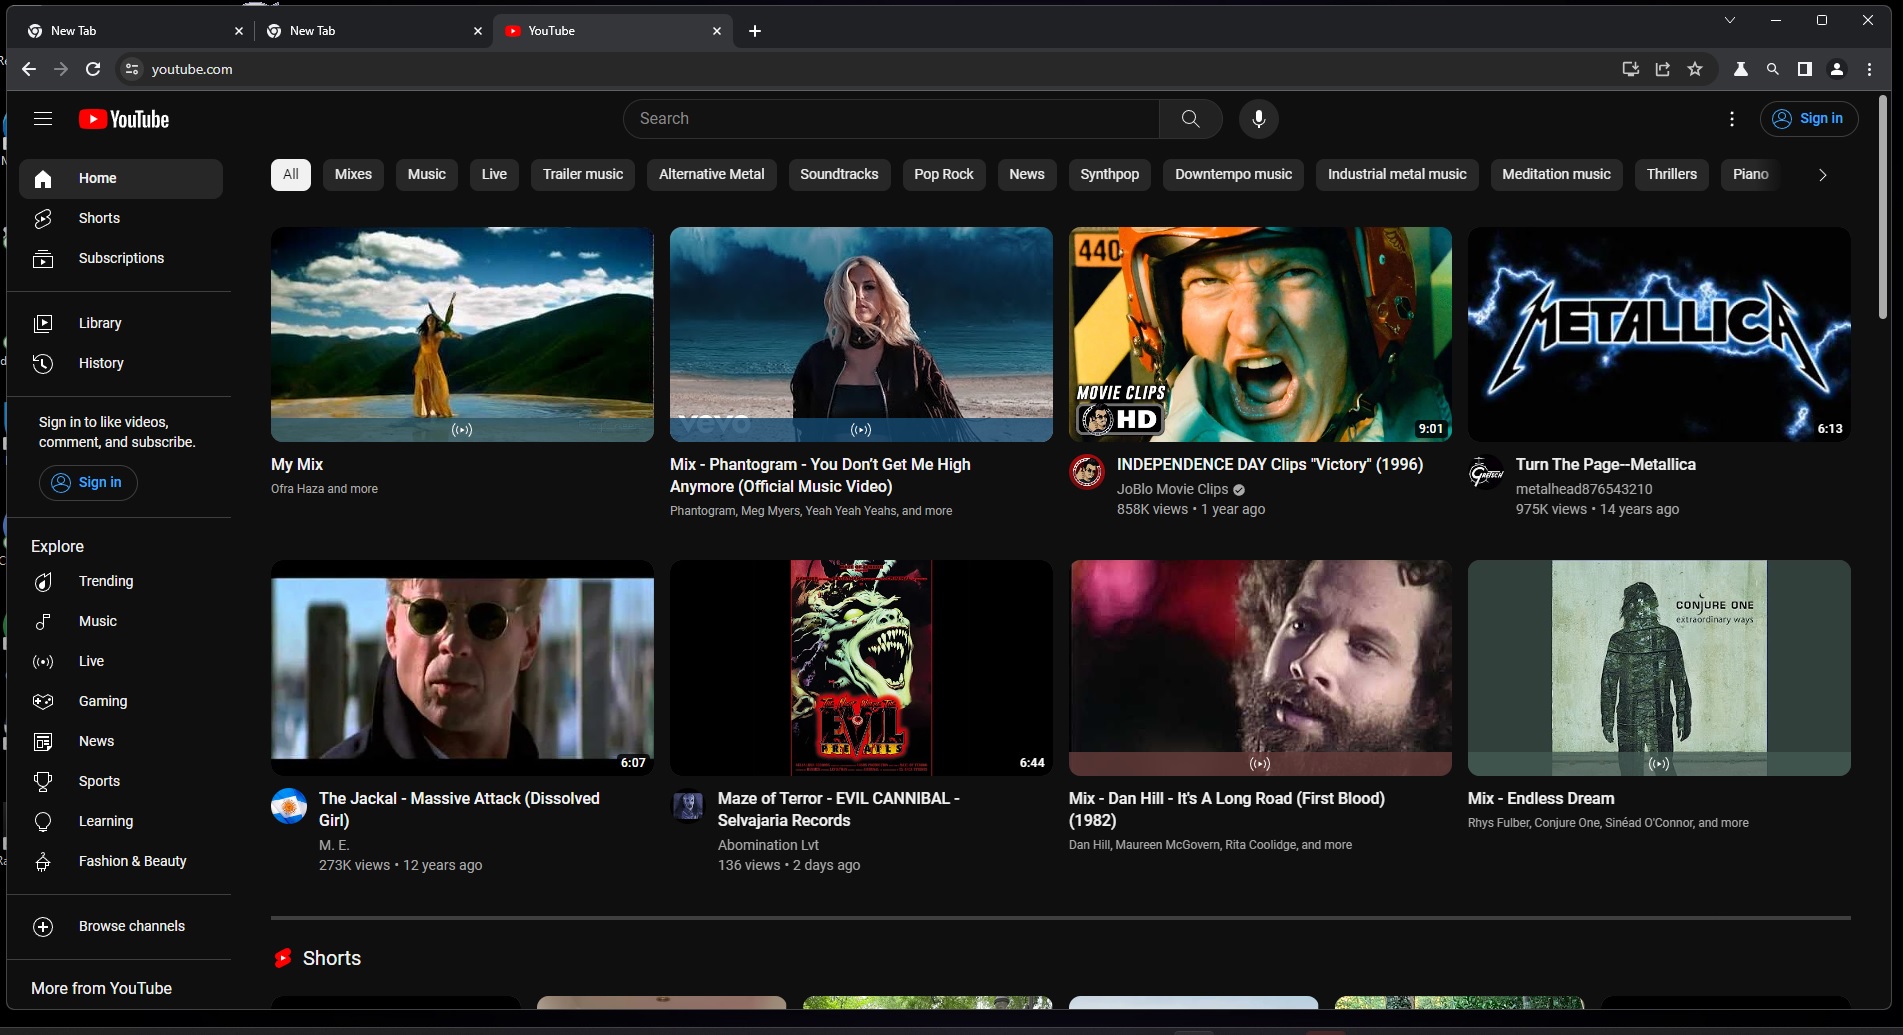Open metalhead876543210 channel avatar
The image size is (1903, 1035).
(x=1486, y=471)
